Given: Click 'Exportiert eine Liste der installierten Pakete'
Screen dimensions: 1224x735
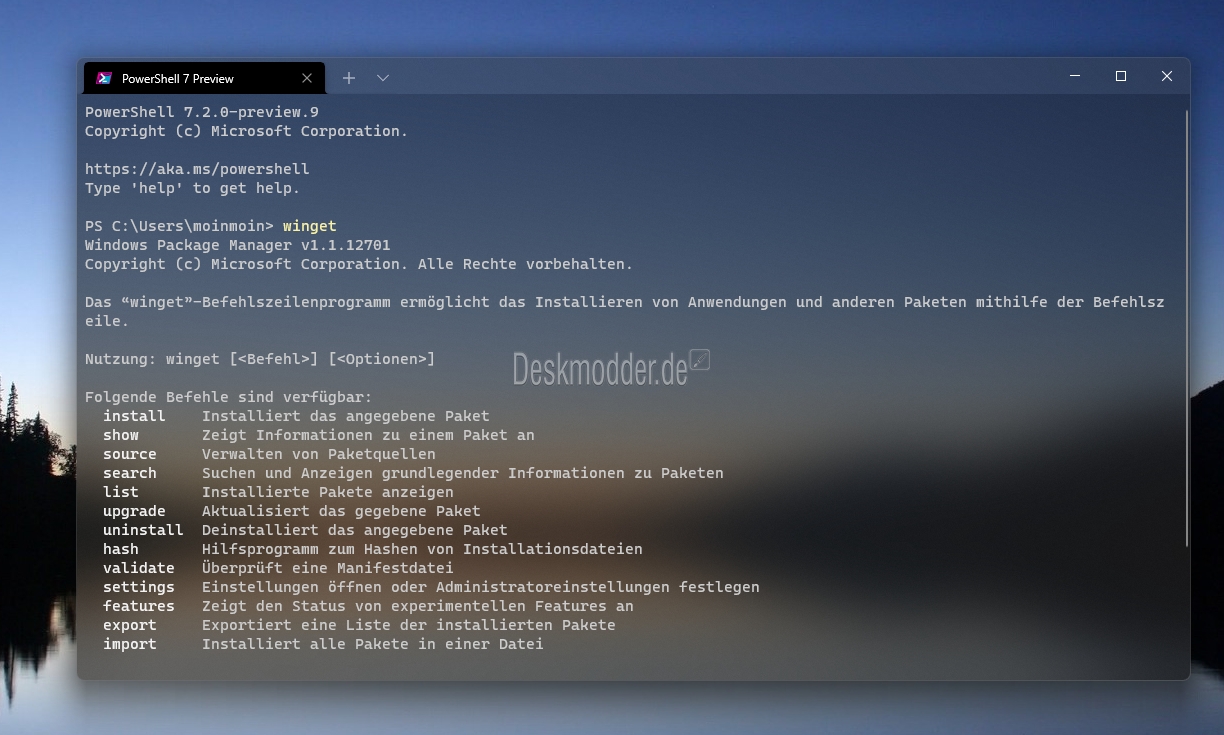Looking at the screenshot, I should pyautogui.click(x=409, y=625).
